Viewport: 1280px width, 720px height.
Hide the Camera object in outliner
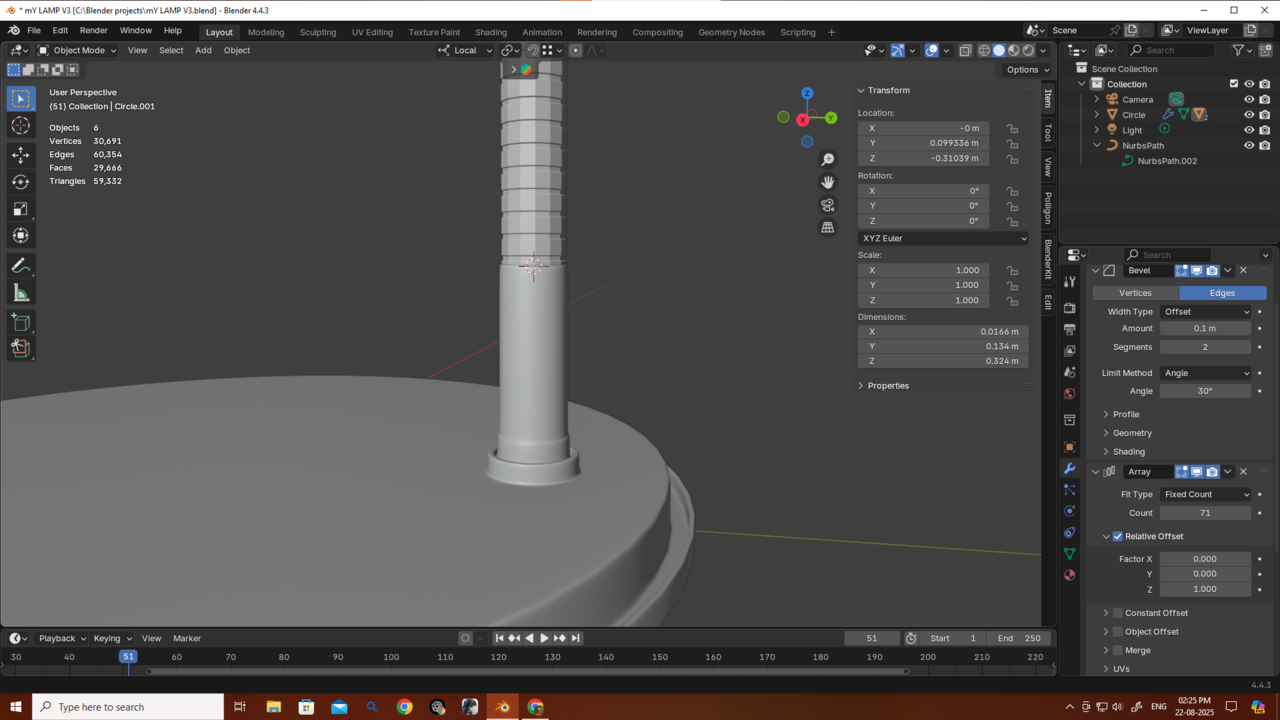tap(1248, 100)
